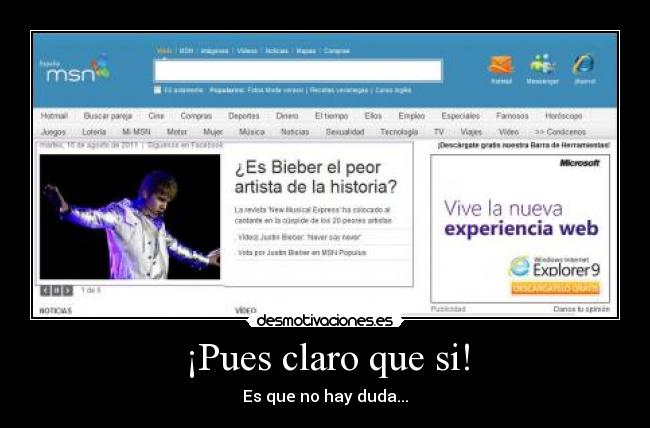Viewport: 650px width, 428px height.
Task: Open the Internet Explorer icon in header
Action: pyautogui.click(x=584, y=64)
